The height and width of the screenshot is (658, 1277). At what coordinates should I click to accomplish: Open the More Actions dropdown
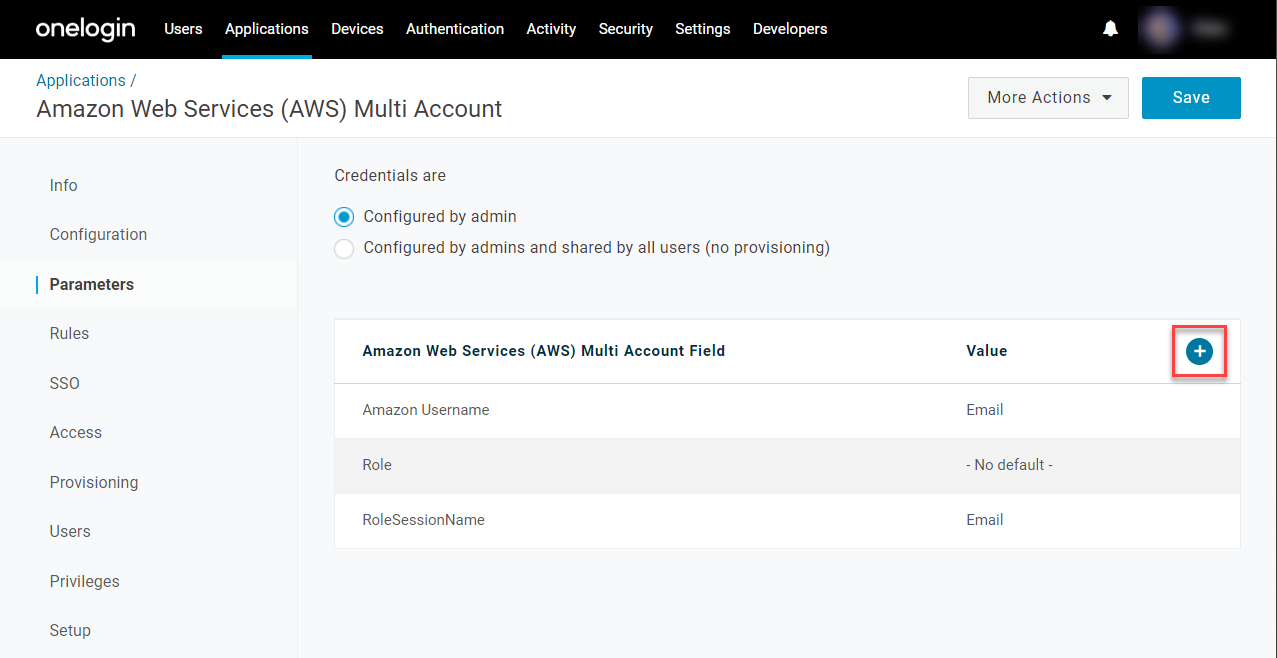(x=1048, y=98)
